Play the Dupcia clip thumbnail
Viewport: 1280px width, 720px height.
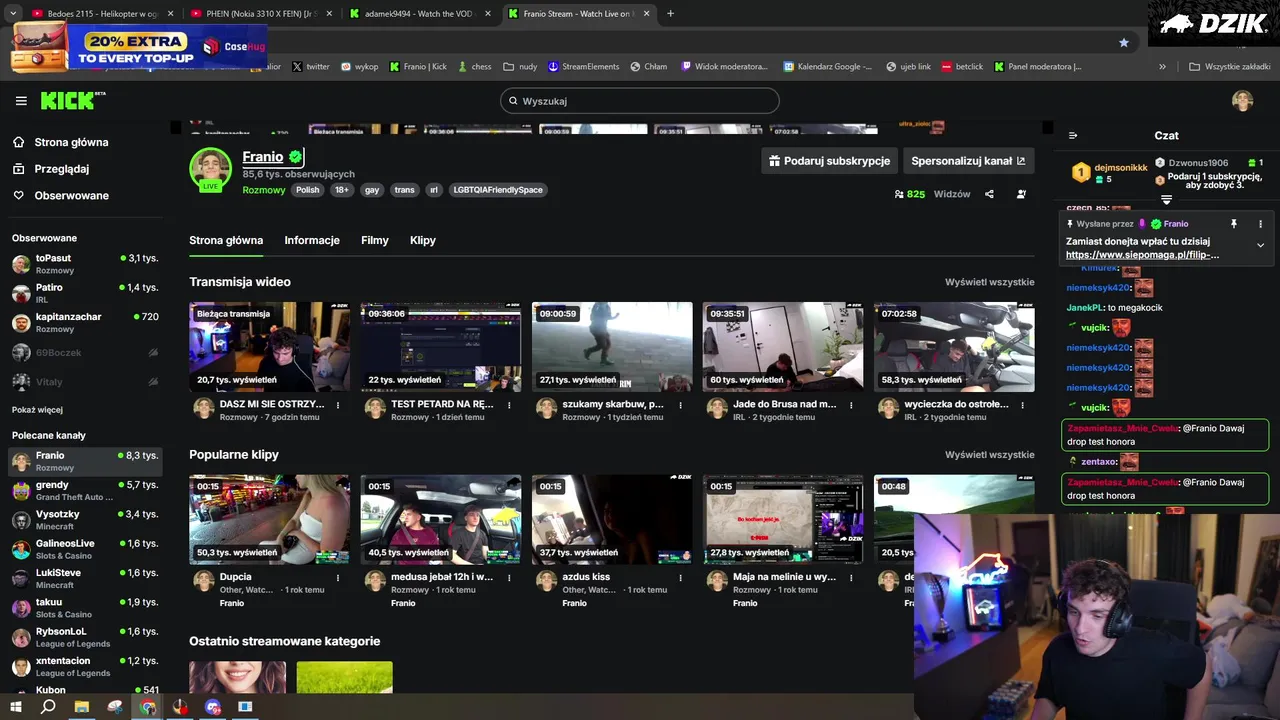pyautogui.click(x=269, y=519)
